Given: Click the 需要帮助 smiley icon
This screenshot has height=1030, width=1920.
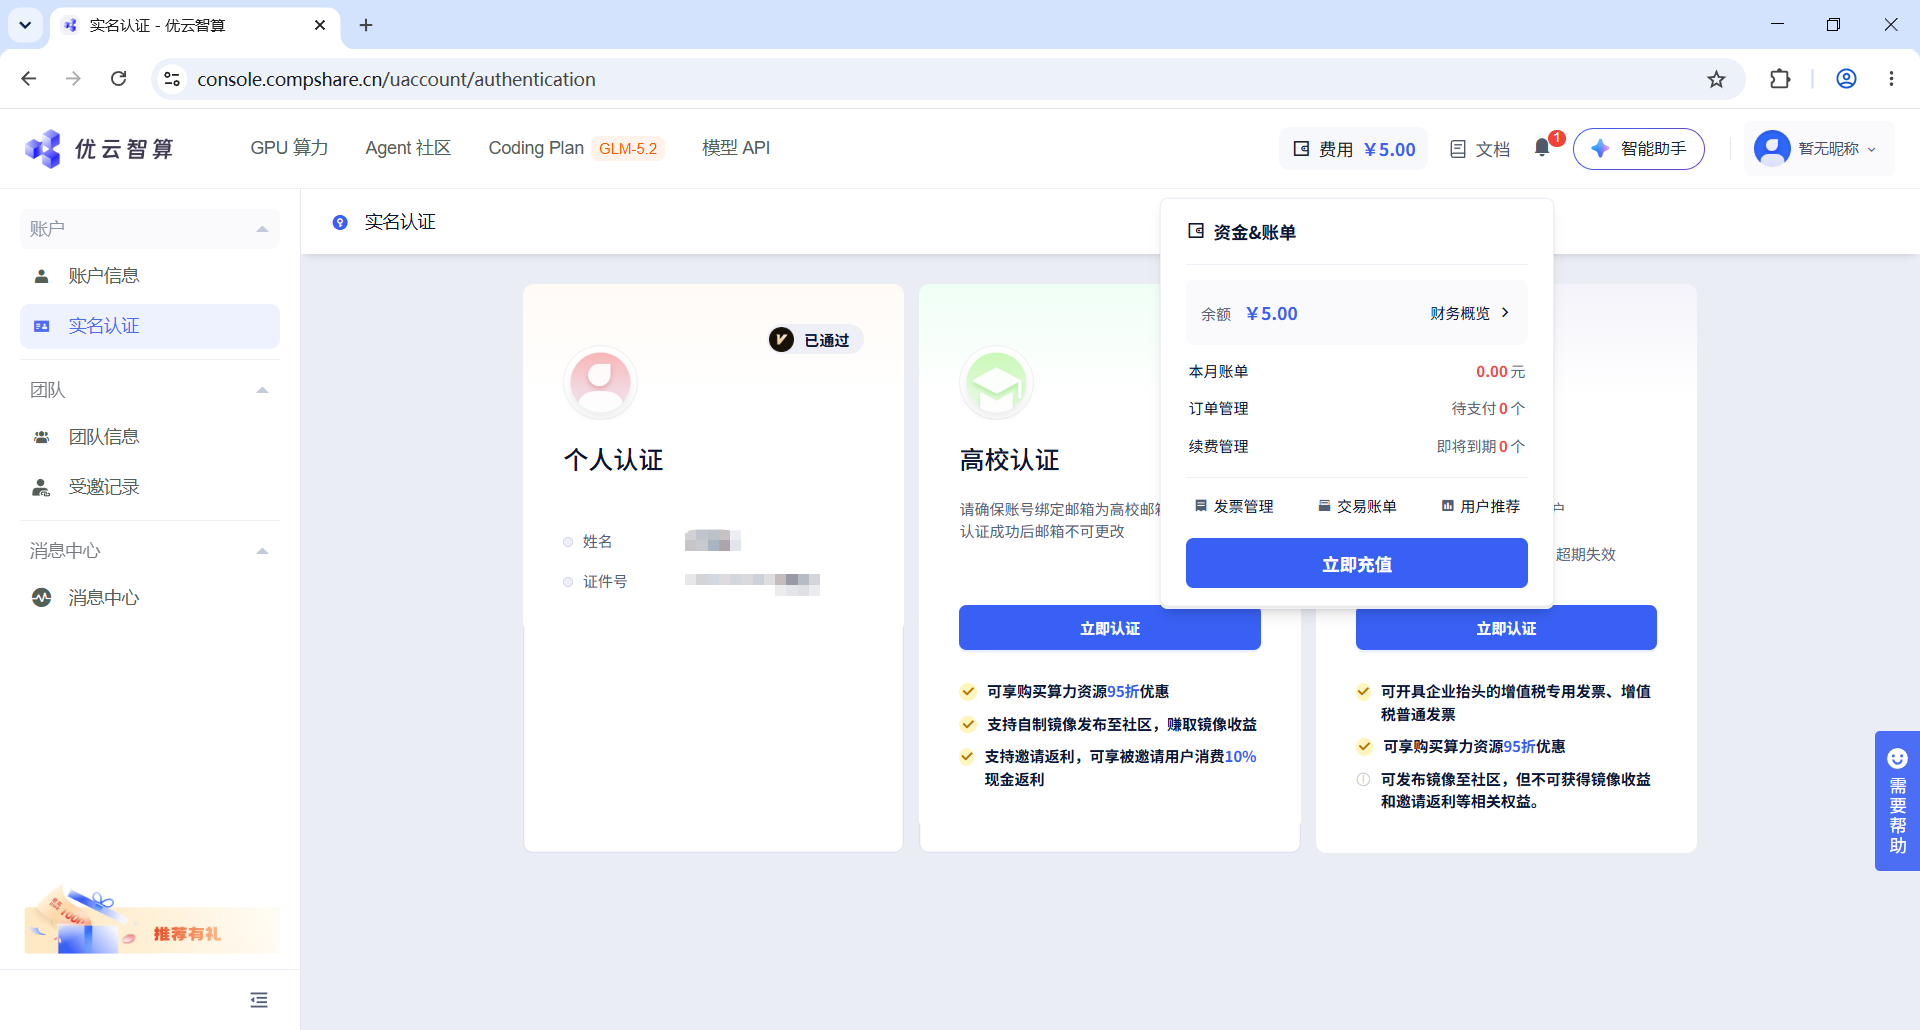Looking at the screenshot, I should (x=1897, y=758).
